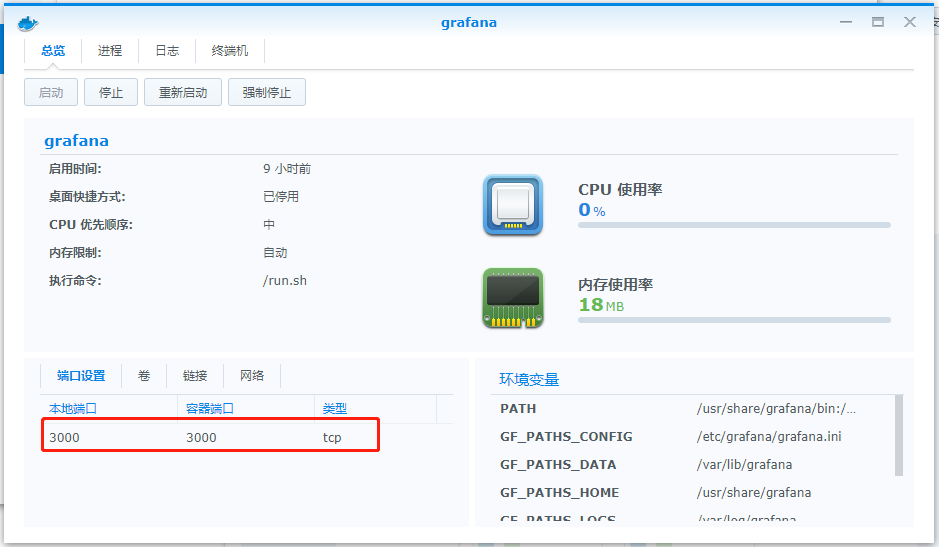Select the tcp type cell
This screenshot has width=939, height=547.
tap(332, 437)
